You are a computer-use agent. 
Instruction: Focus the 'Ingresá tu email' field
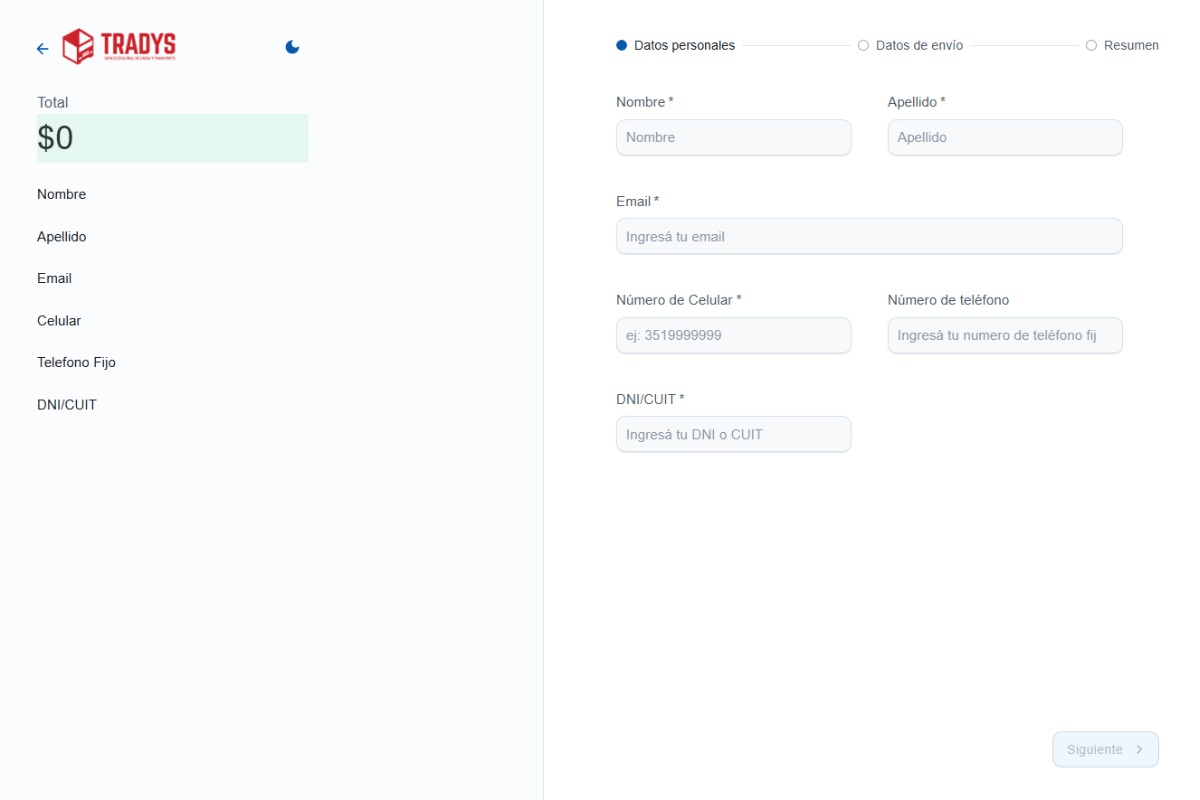(x=869, y=237)
